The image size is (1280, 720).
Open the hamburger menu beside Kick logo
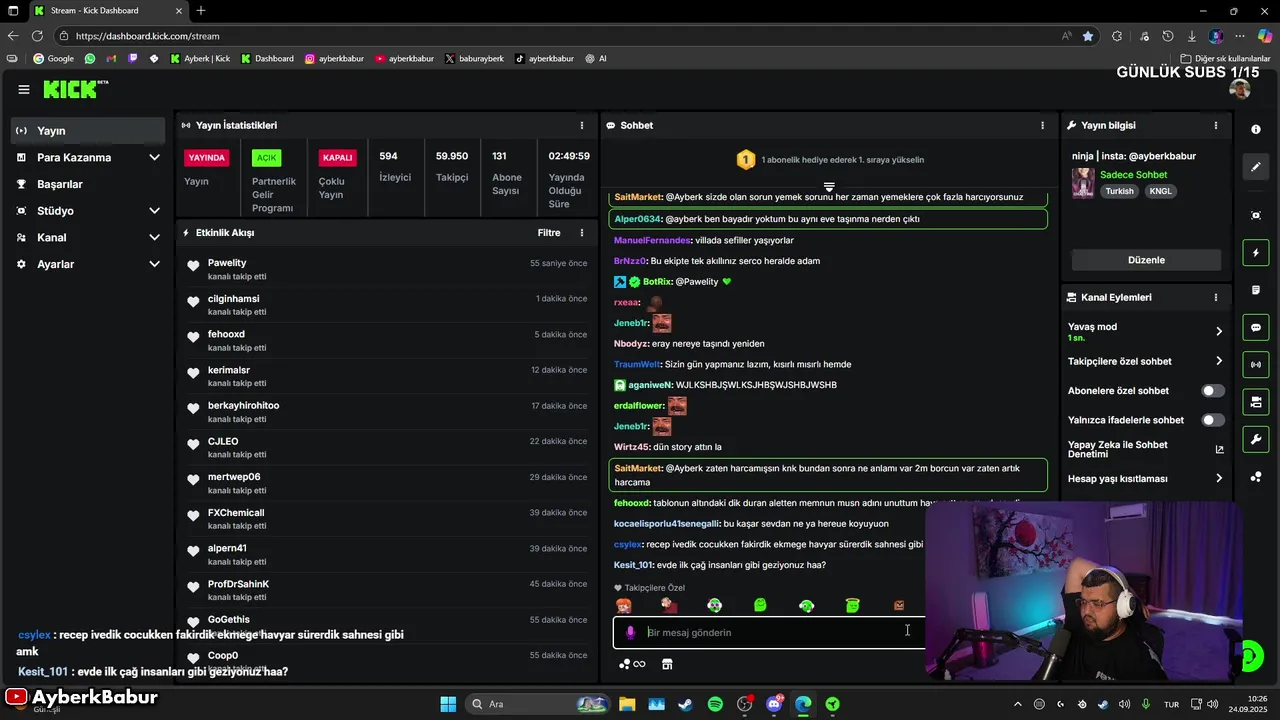pos(24,90)
